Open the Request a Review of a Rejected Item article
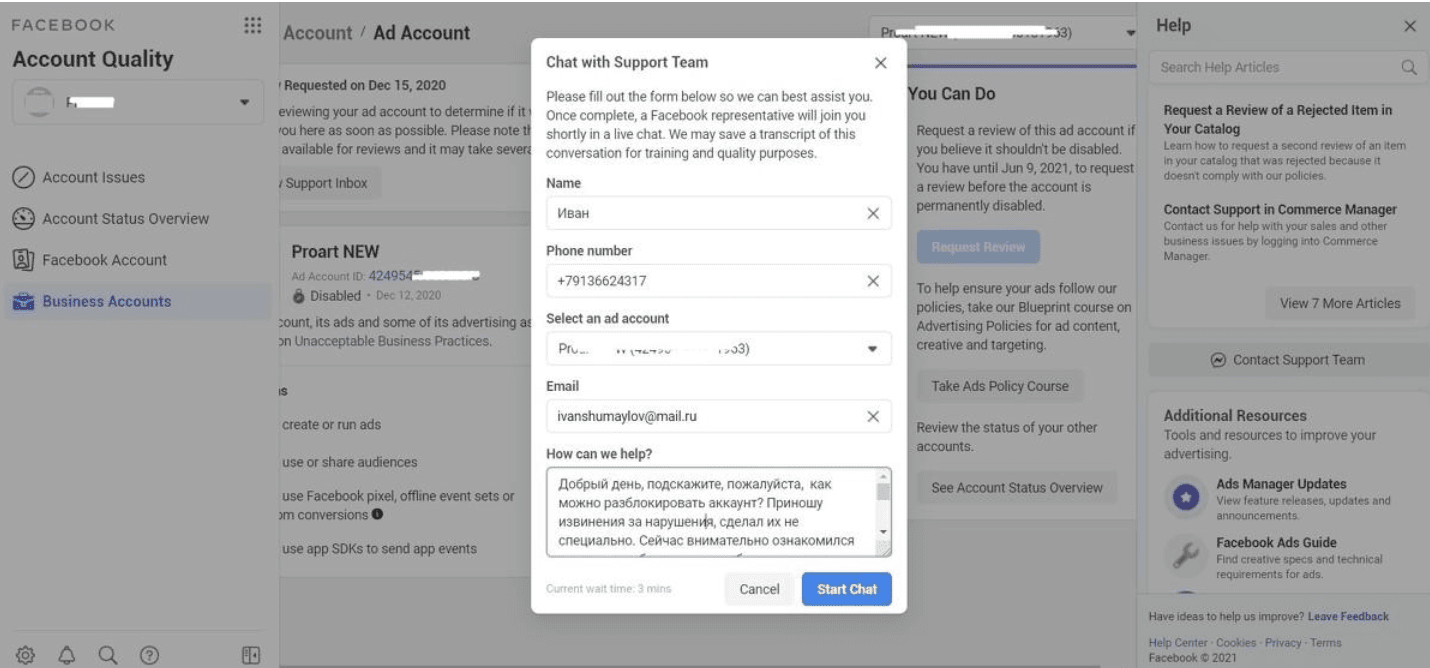 point(1280,119)
